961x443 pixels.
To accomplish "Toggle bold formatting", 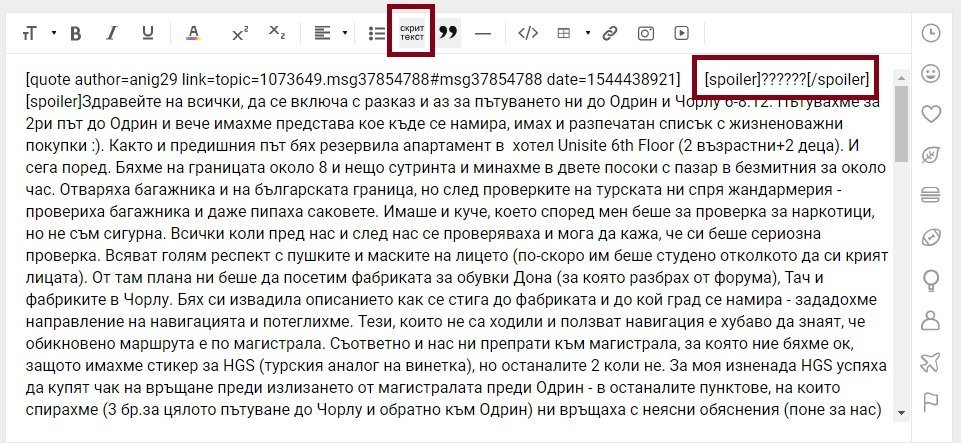I will click(x=75, y=33).
